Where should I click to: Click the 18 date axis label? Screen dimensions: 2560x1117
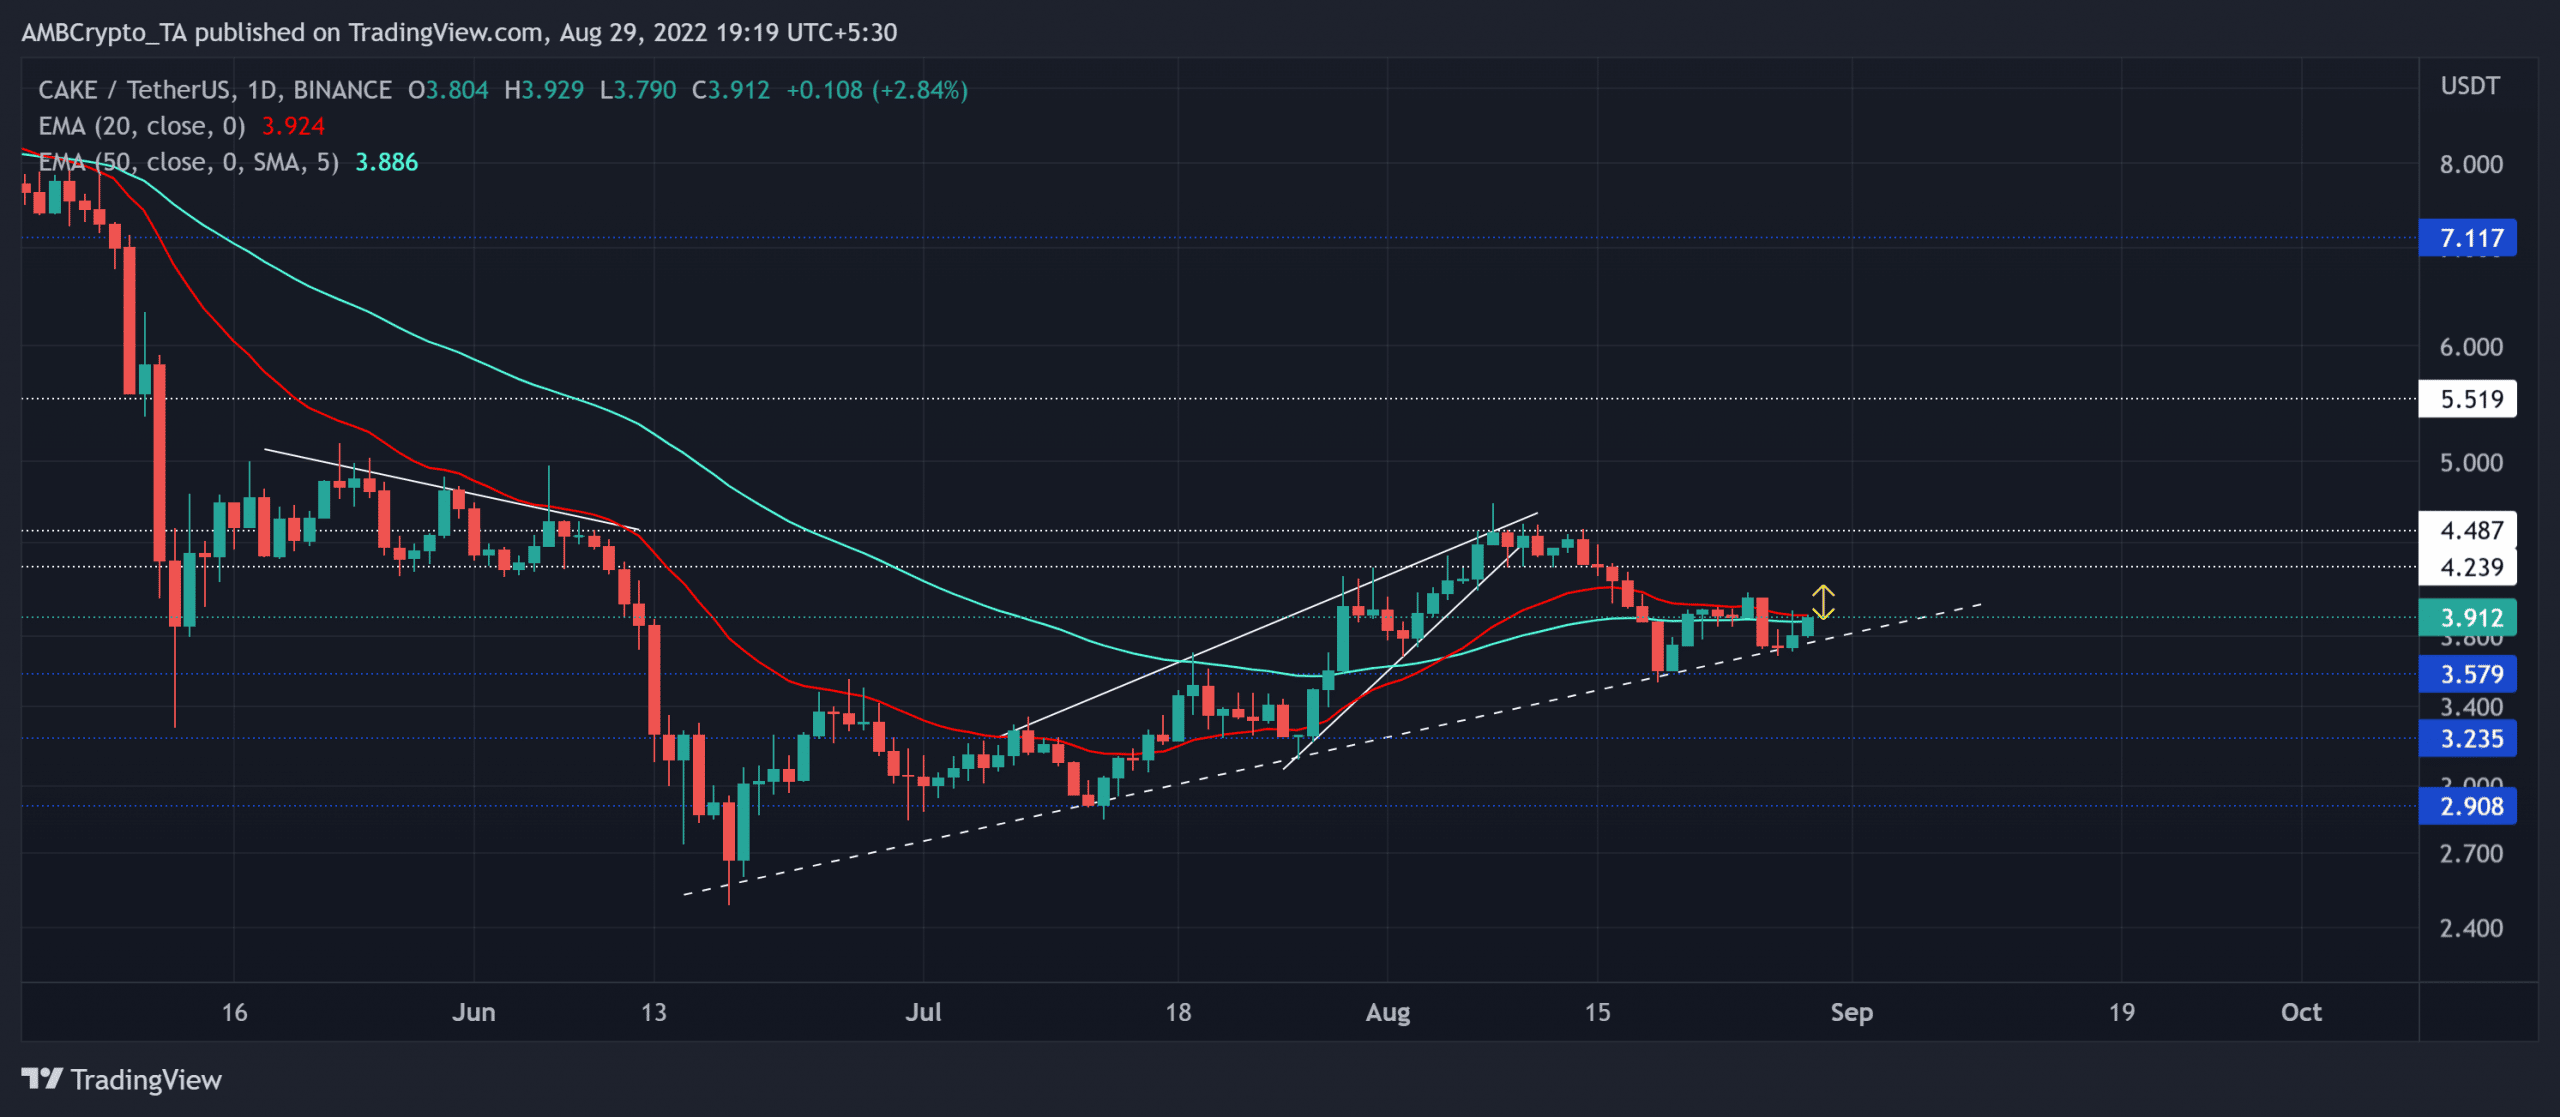tap(1178, 1012)
